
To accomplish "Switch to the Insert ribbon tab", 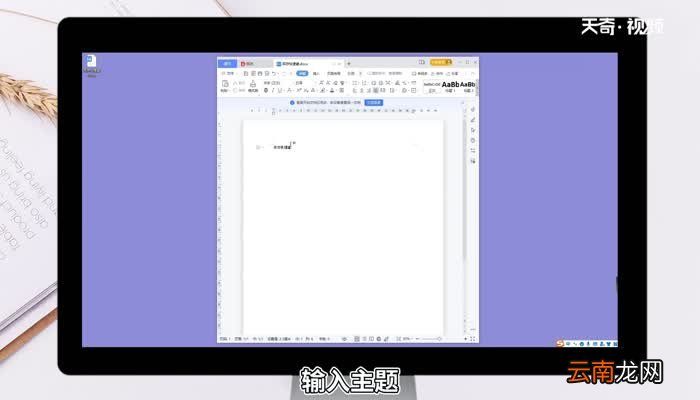I will [x=316, y=73].
